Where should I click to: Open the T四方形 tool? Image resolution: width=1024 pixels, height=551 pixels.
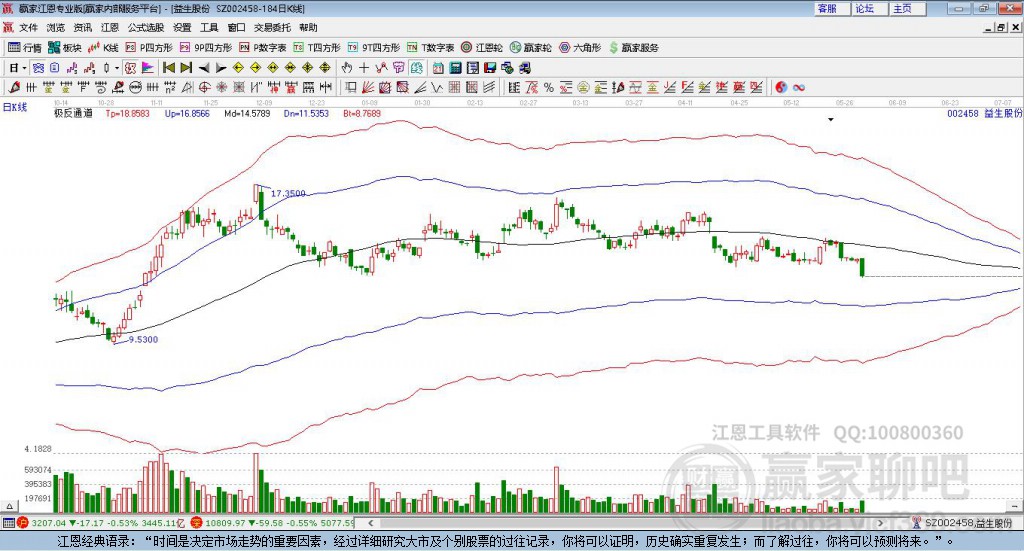[317, 48]
